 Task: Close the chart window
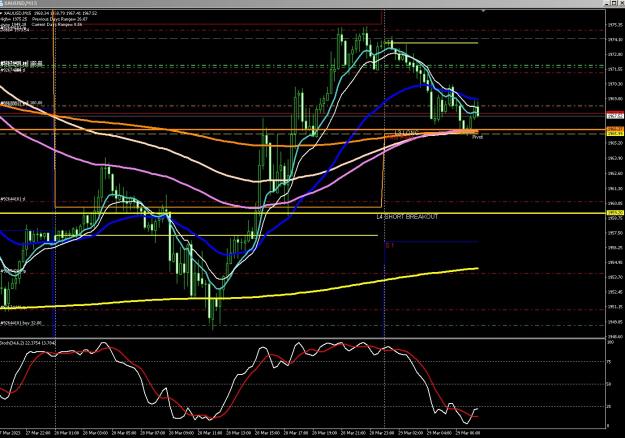tap(621, 3)
